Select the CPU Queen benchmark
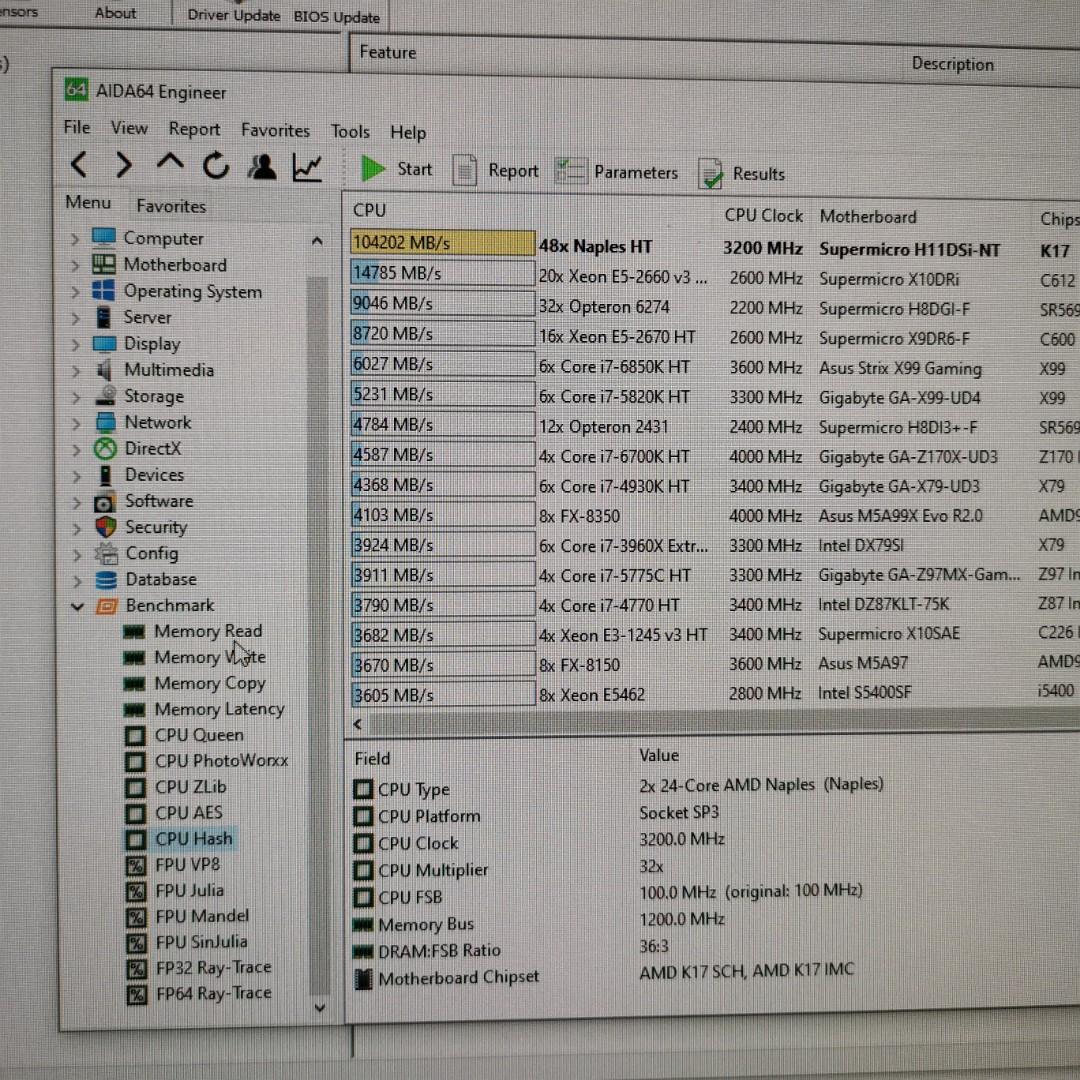 pyautogui.click(x=199, y=735)
